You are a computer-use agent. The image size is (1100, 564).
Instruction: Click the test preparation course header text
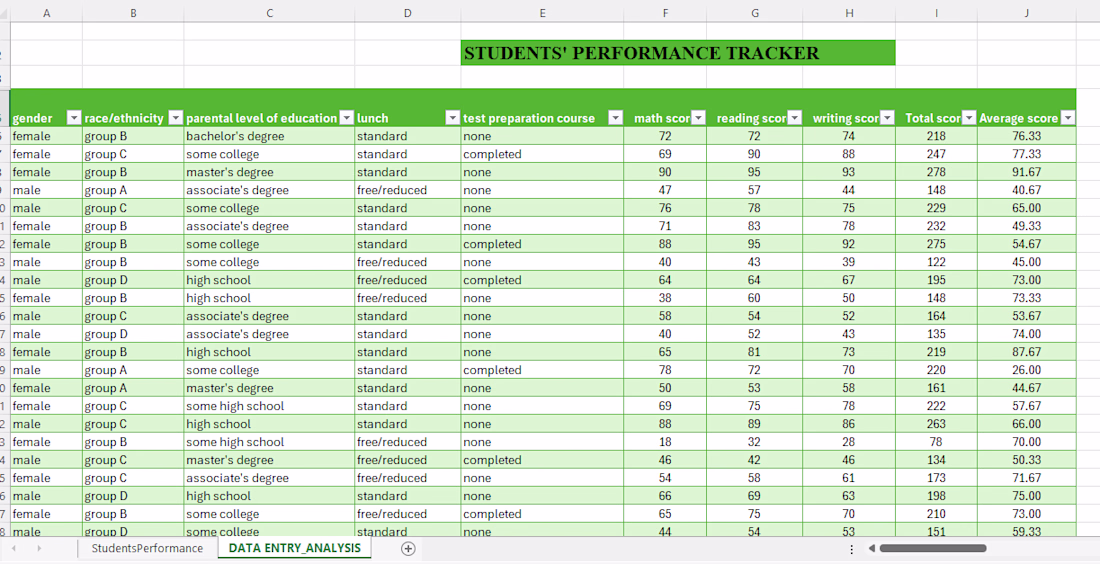(x=529, y=119)
